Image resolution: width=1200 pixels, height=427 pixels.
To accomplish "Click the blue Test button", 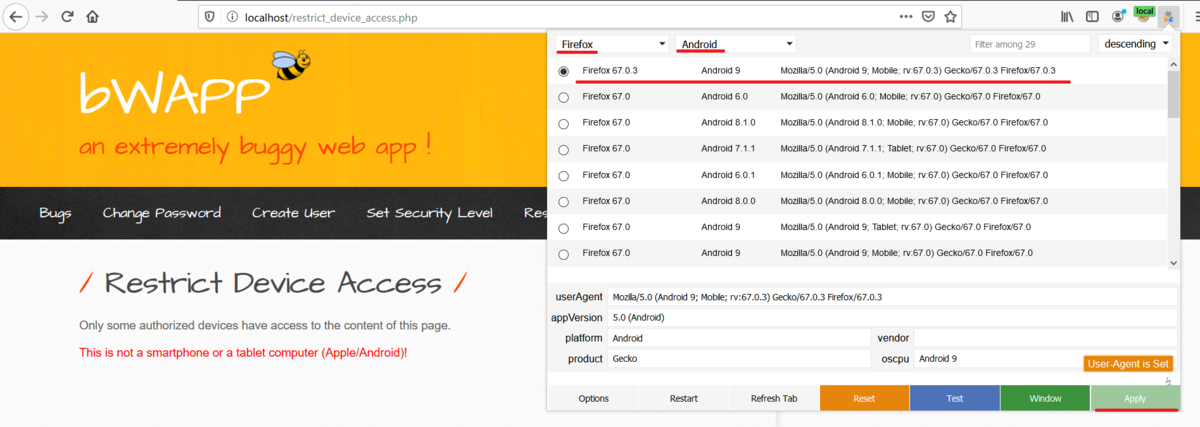I will pos(954,398).
